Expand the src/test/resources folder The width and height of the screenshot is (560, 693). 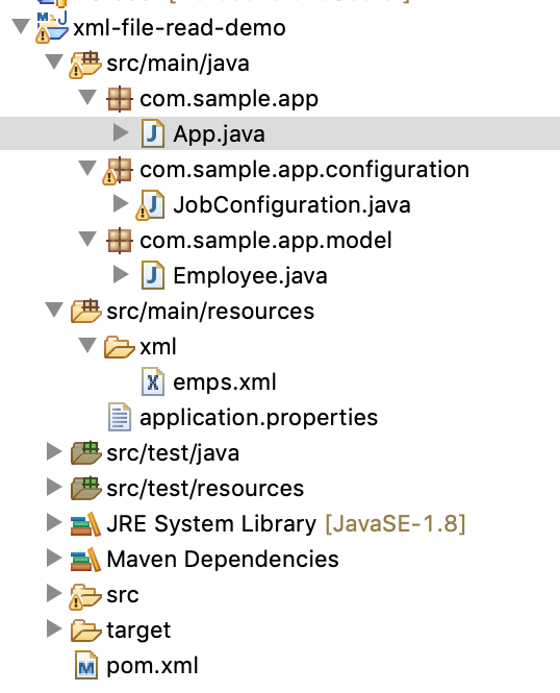[x=54, y=487]
